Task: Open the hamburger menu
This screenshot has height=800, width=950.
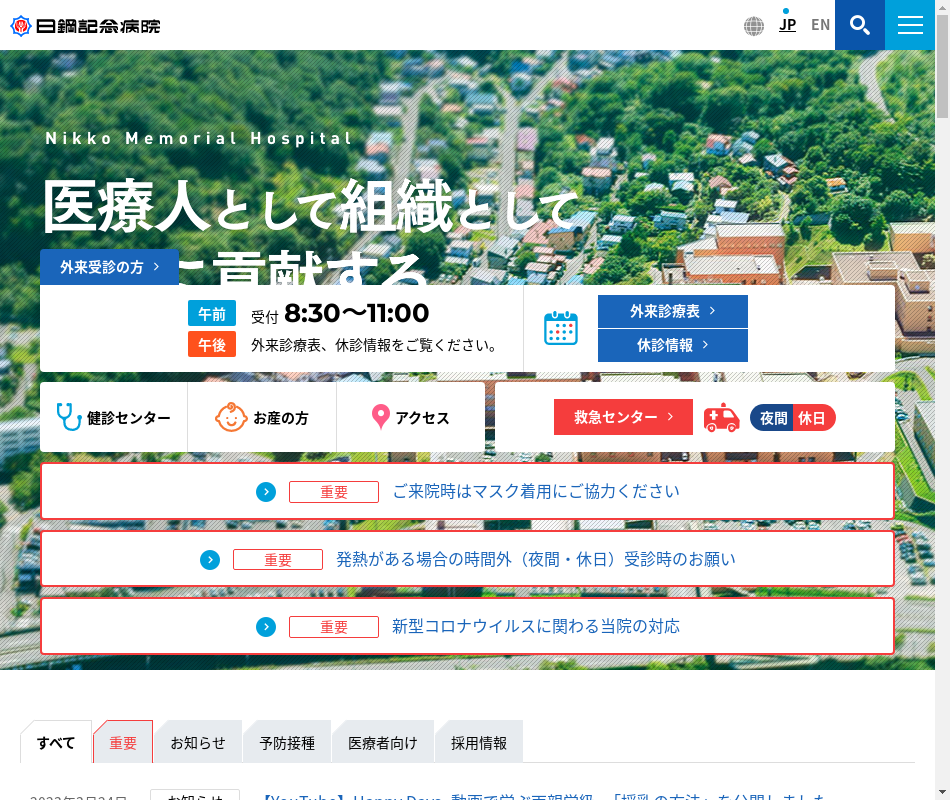Action: [910, 25]
